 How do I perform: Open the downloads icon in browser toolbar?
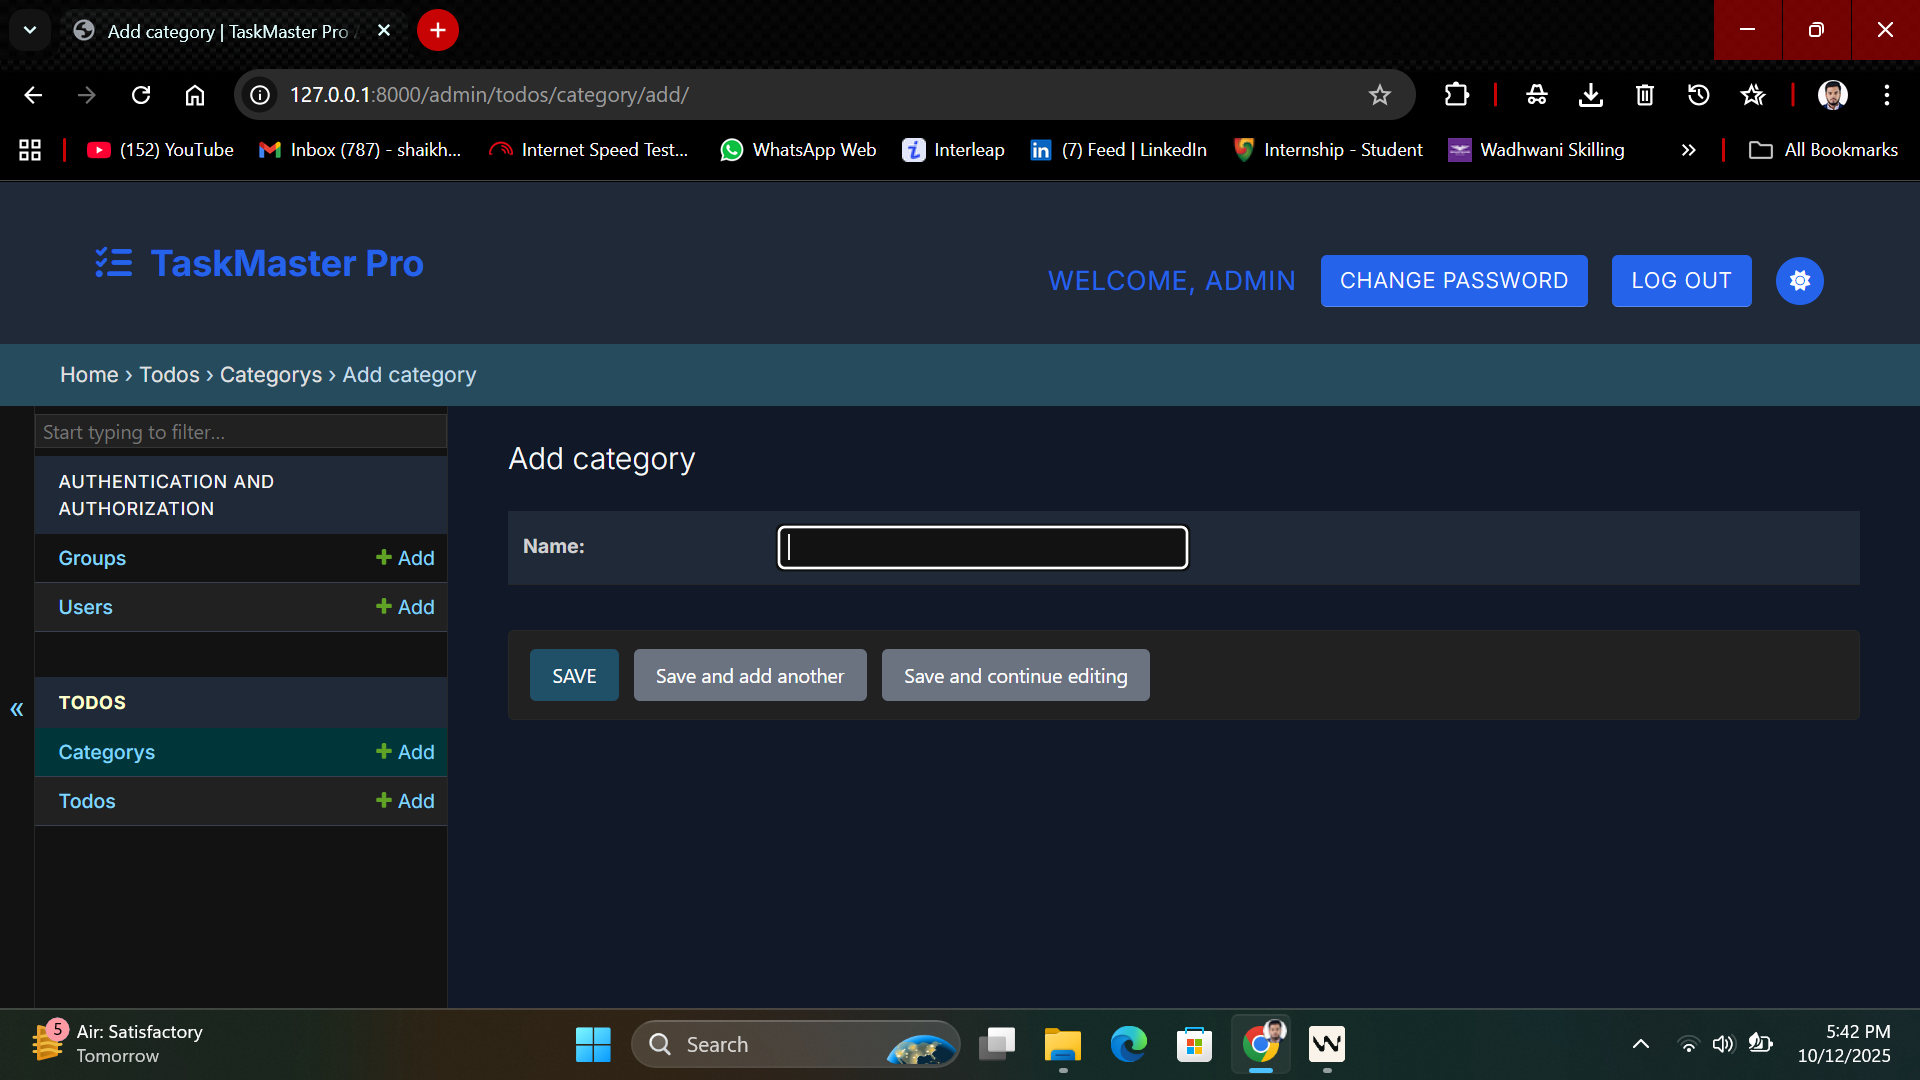point(1591,95)
